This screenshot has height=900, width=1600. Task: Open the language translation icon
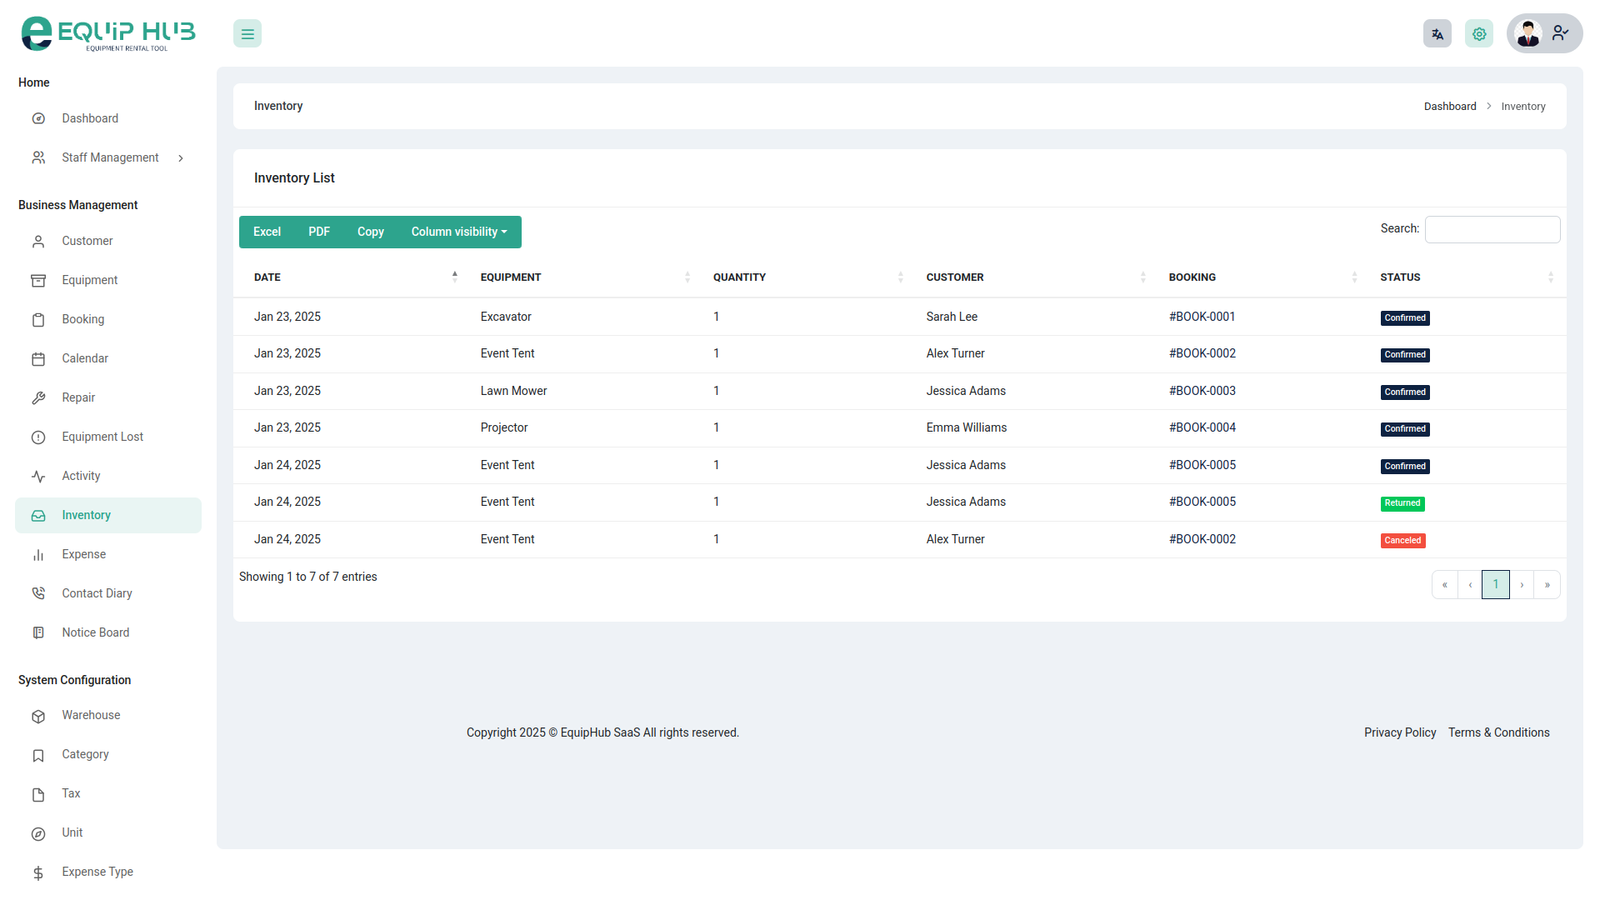coord(1437,34)
